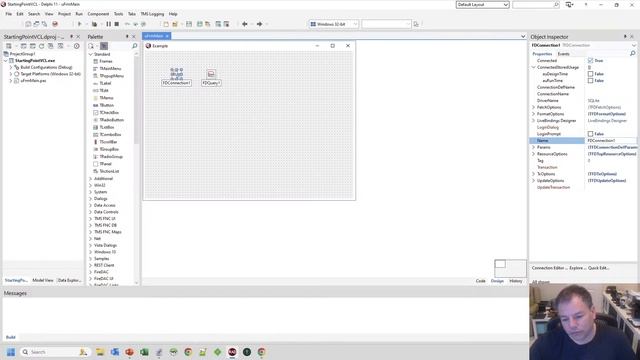The height and width of the screenshot is (360, 640).
Task: Collapse the Standard palette category
Action: pos(91,54)
